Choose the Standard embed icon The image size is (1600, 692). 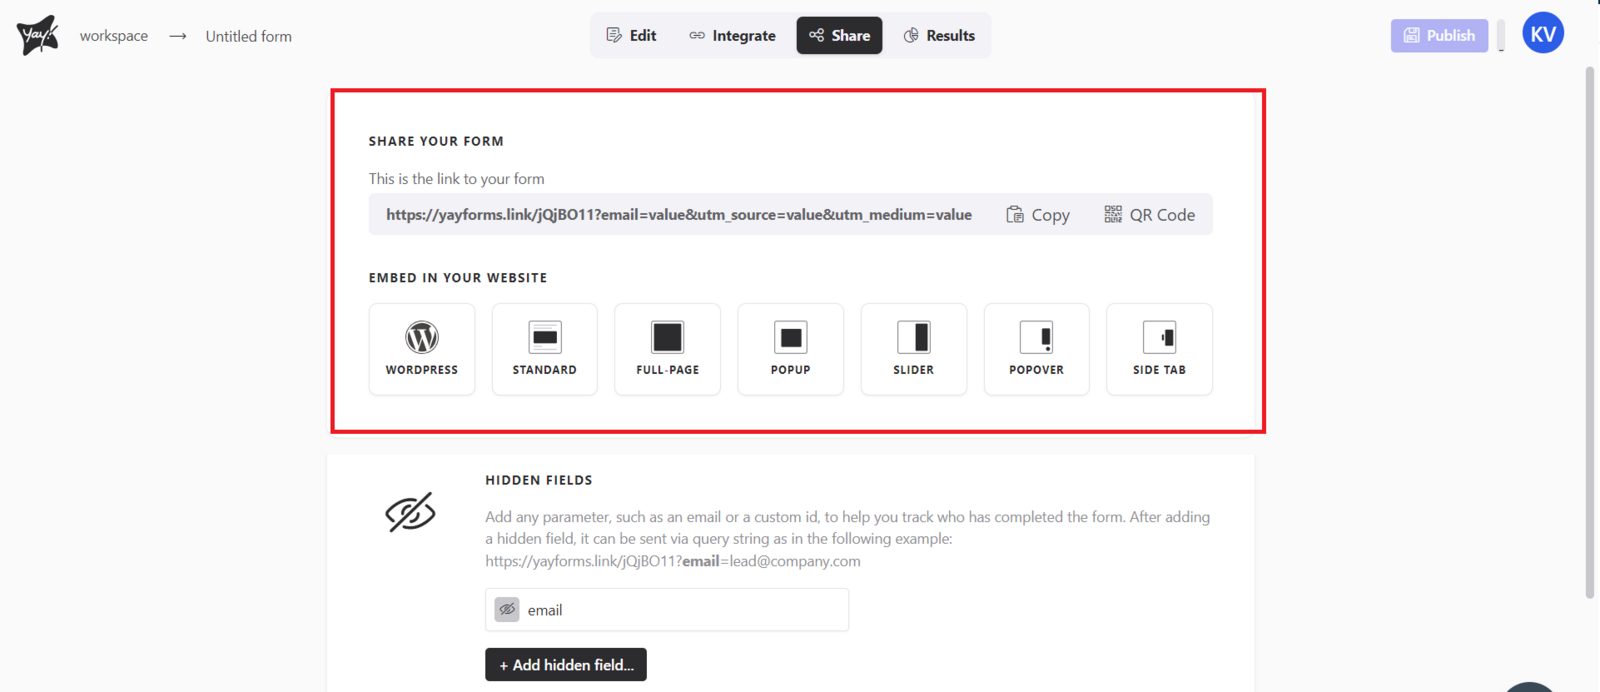(545, 349)
